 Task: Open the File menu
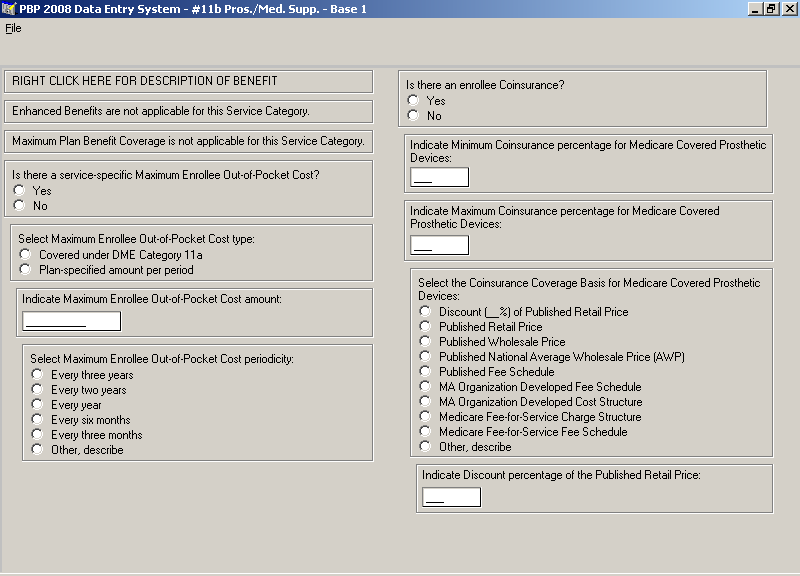[x=13, y=28]
